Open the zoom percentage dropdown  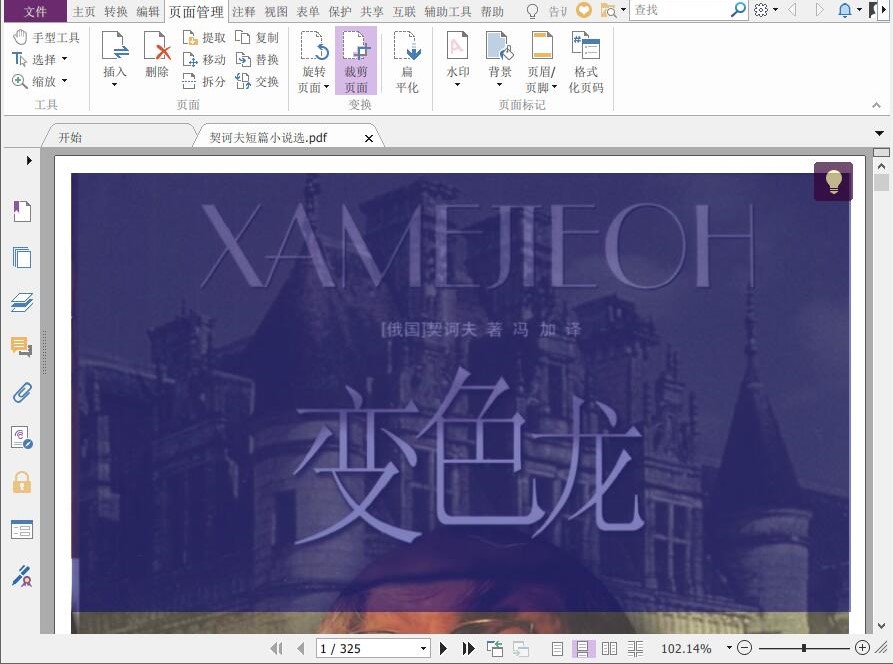click(727, 648)
